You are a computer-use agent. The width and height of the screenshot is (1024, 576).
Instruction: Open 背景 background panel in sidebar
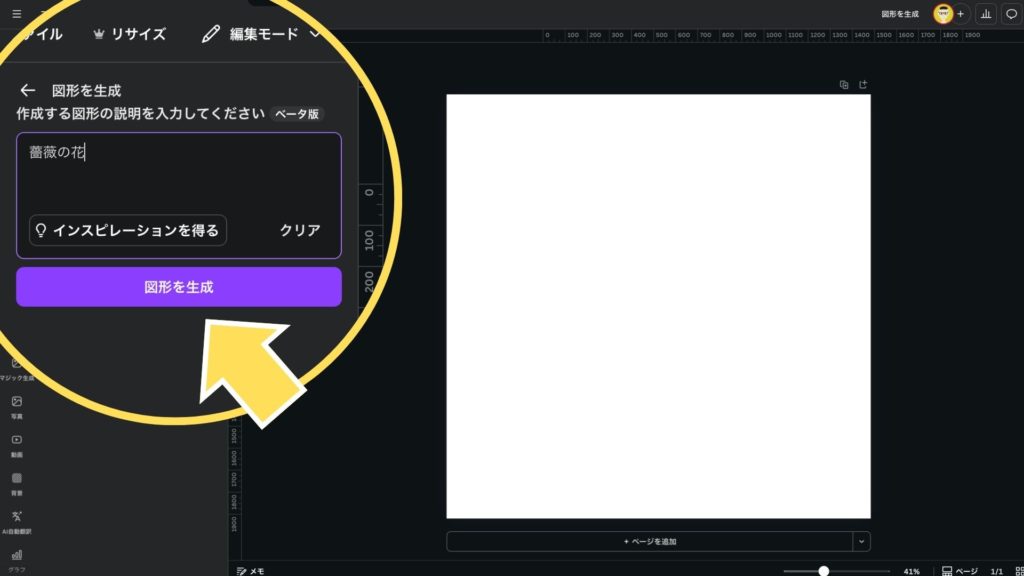[17, 483]
